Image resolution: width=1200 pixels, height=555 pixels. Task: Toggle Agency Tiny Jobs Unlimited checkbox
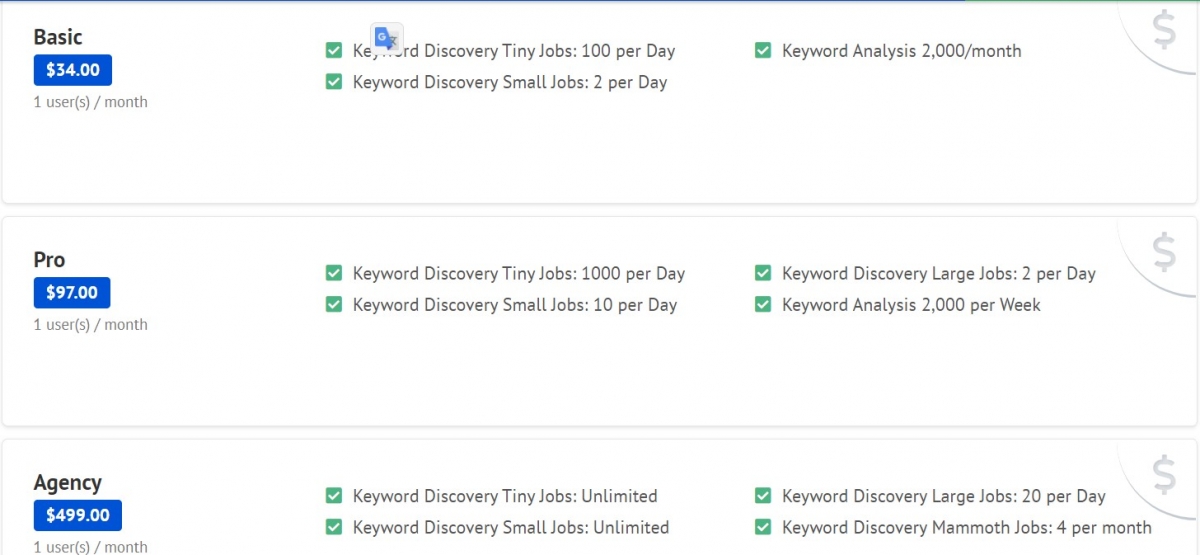[334, 496]
